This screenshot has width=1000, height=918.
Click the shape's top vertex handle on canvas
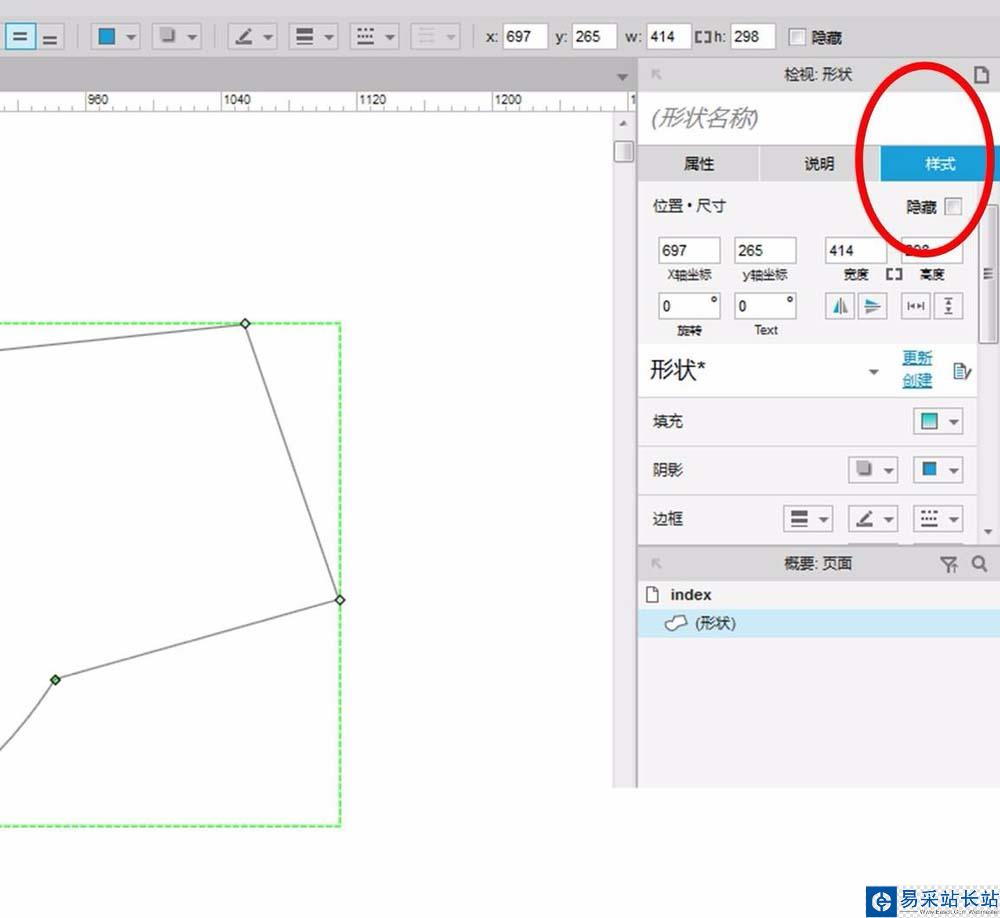click(x=245, y=323)
